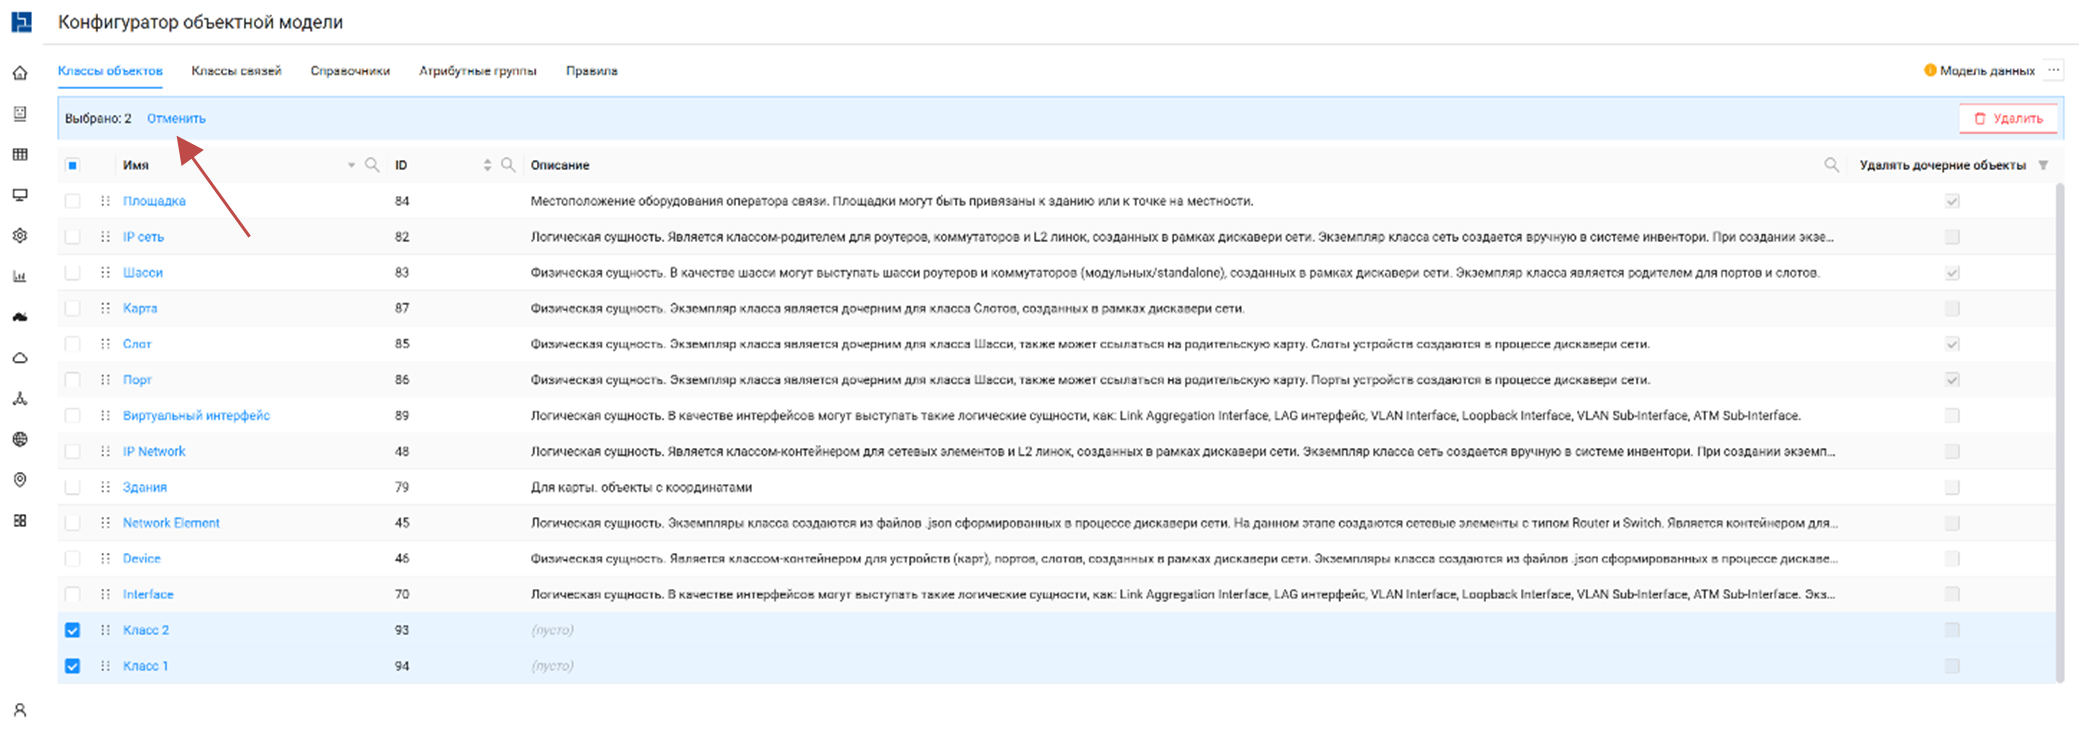Viewport: 2079px width, 732px height.
Task: Switch to the Справочники tab
Action: (x=350, y=71)
